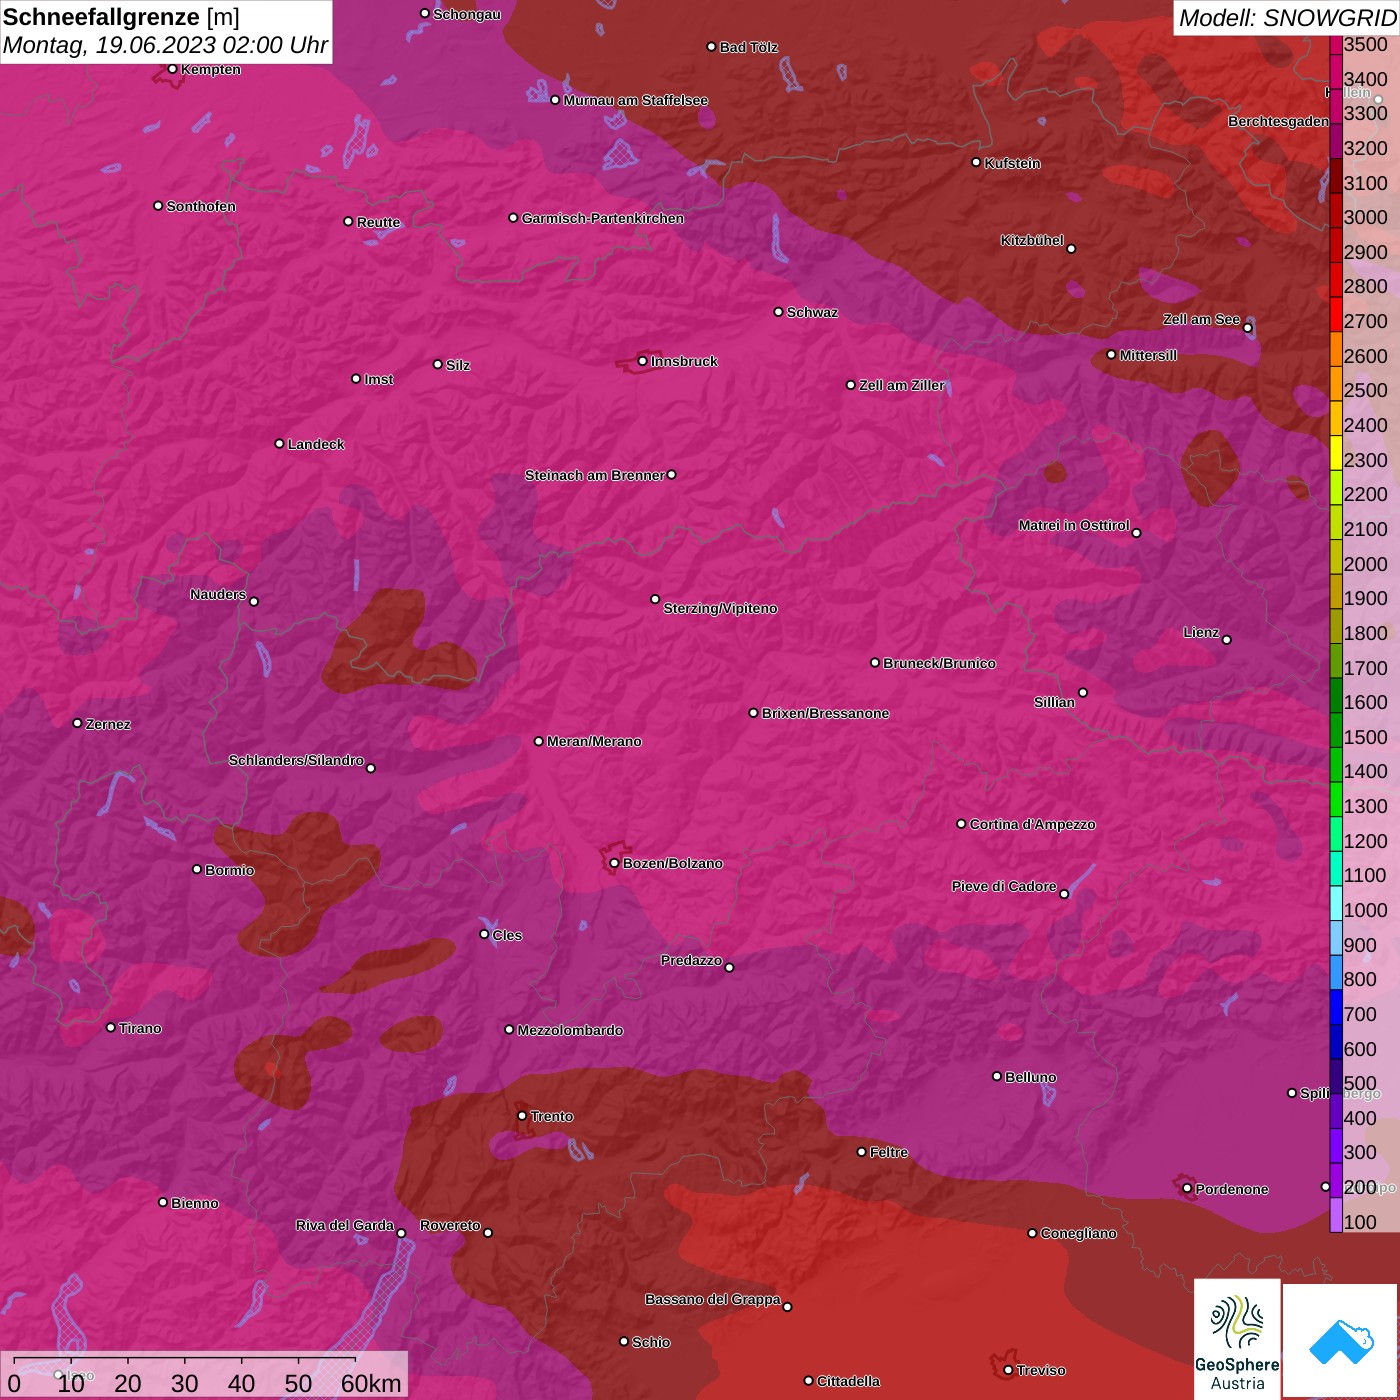The width and height of the screenshot is (1400, 1400).
Task: Click the 60km scale bar label
Action: pyautogui.click(x=371, y=1383)
